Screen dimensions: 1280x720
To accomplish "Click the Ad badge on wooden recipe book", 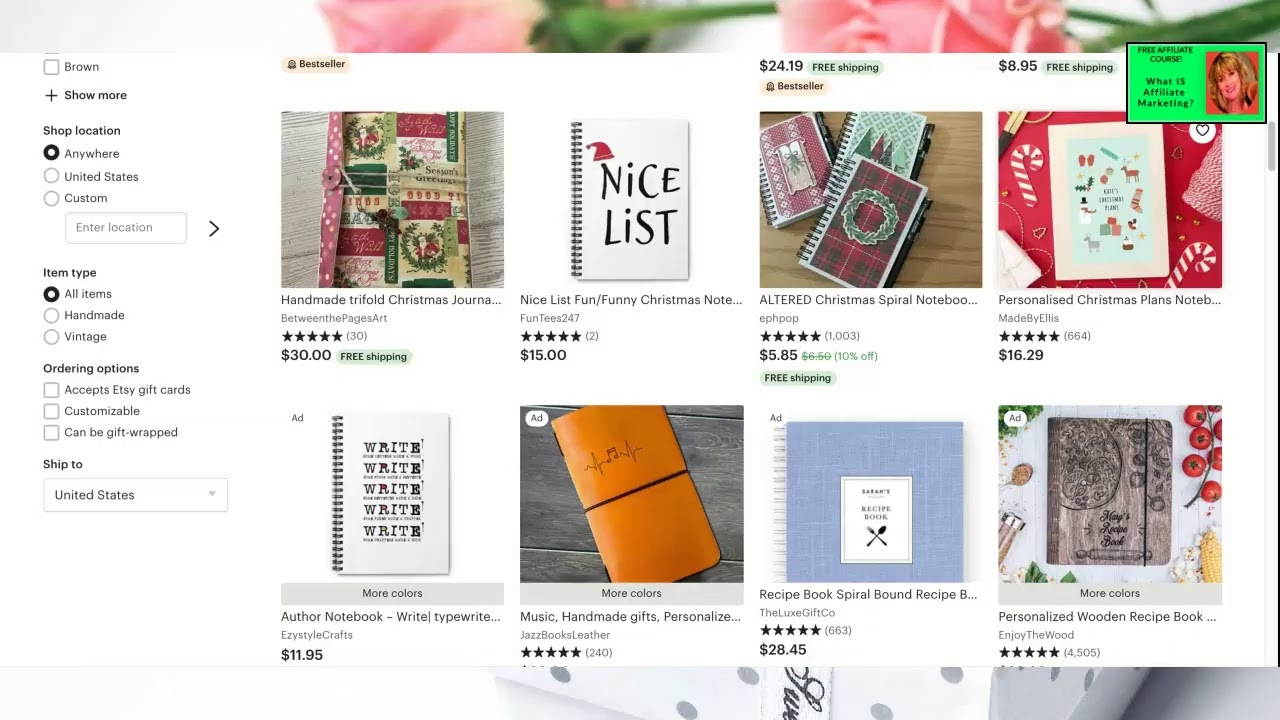I will click(x=1015, y=418).
